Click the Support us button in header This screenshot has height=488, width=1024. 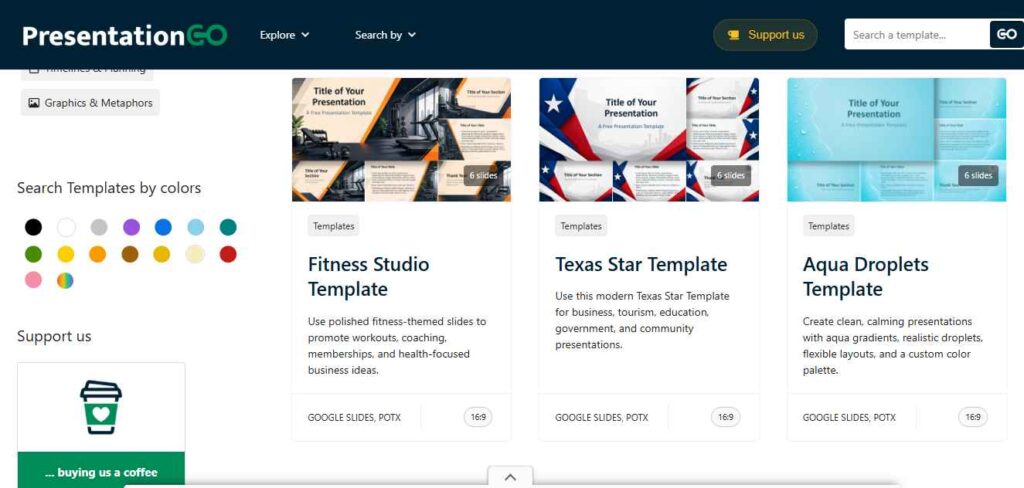pyautogui.click(x=765, y=35)
